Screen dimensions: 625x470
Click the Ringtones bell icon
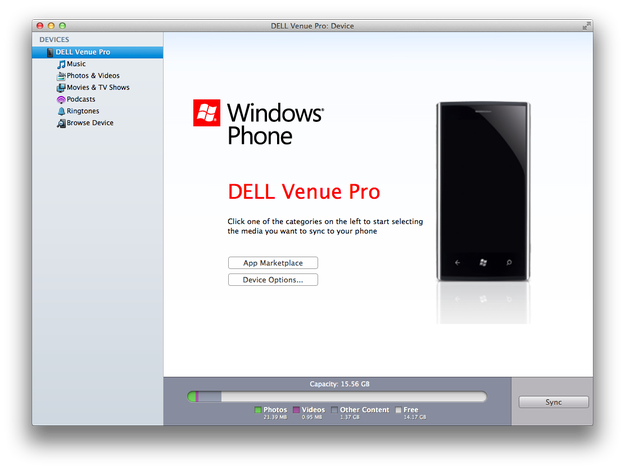pyautogui.click(x=61, y=111)
